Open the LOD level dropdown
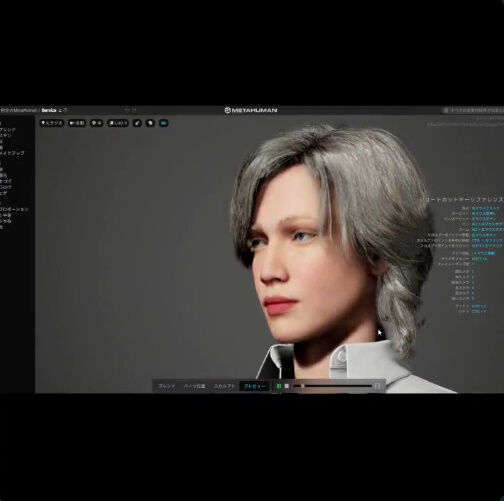Viewport: 504px width, 501px height. [118, 123]
